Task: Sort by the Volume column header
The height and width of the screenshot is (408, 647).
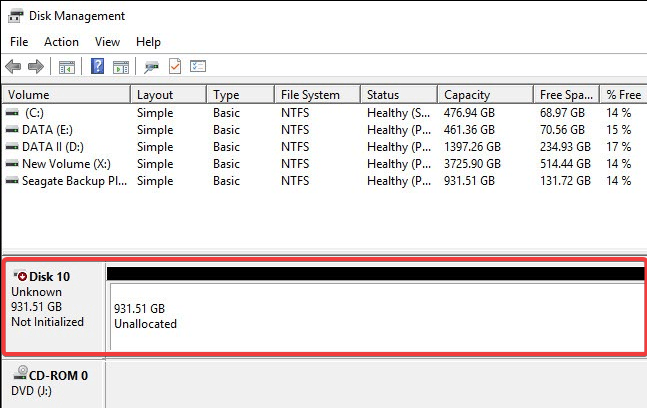Action: (66, 94)
